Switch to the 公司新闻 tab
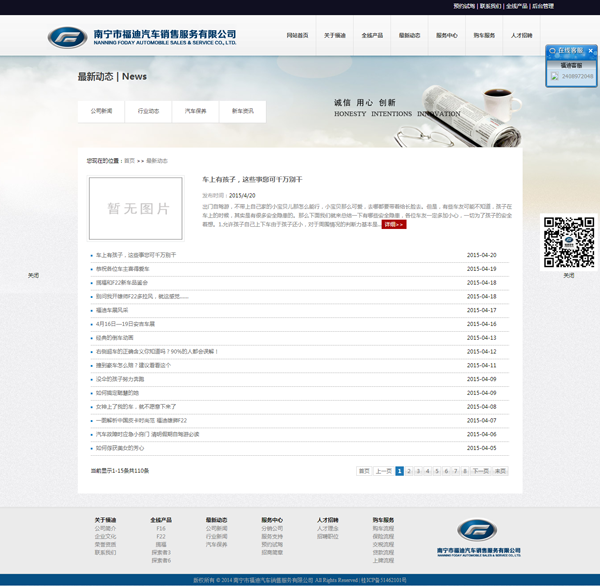The width and height of the screenshot is (600, 586). pyautogui.click(x=101, y=111)
